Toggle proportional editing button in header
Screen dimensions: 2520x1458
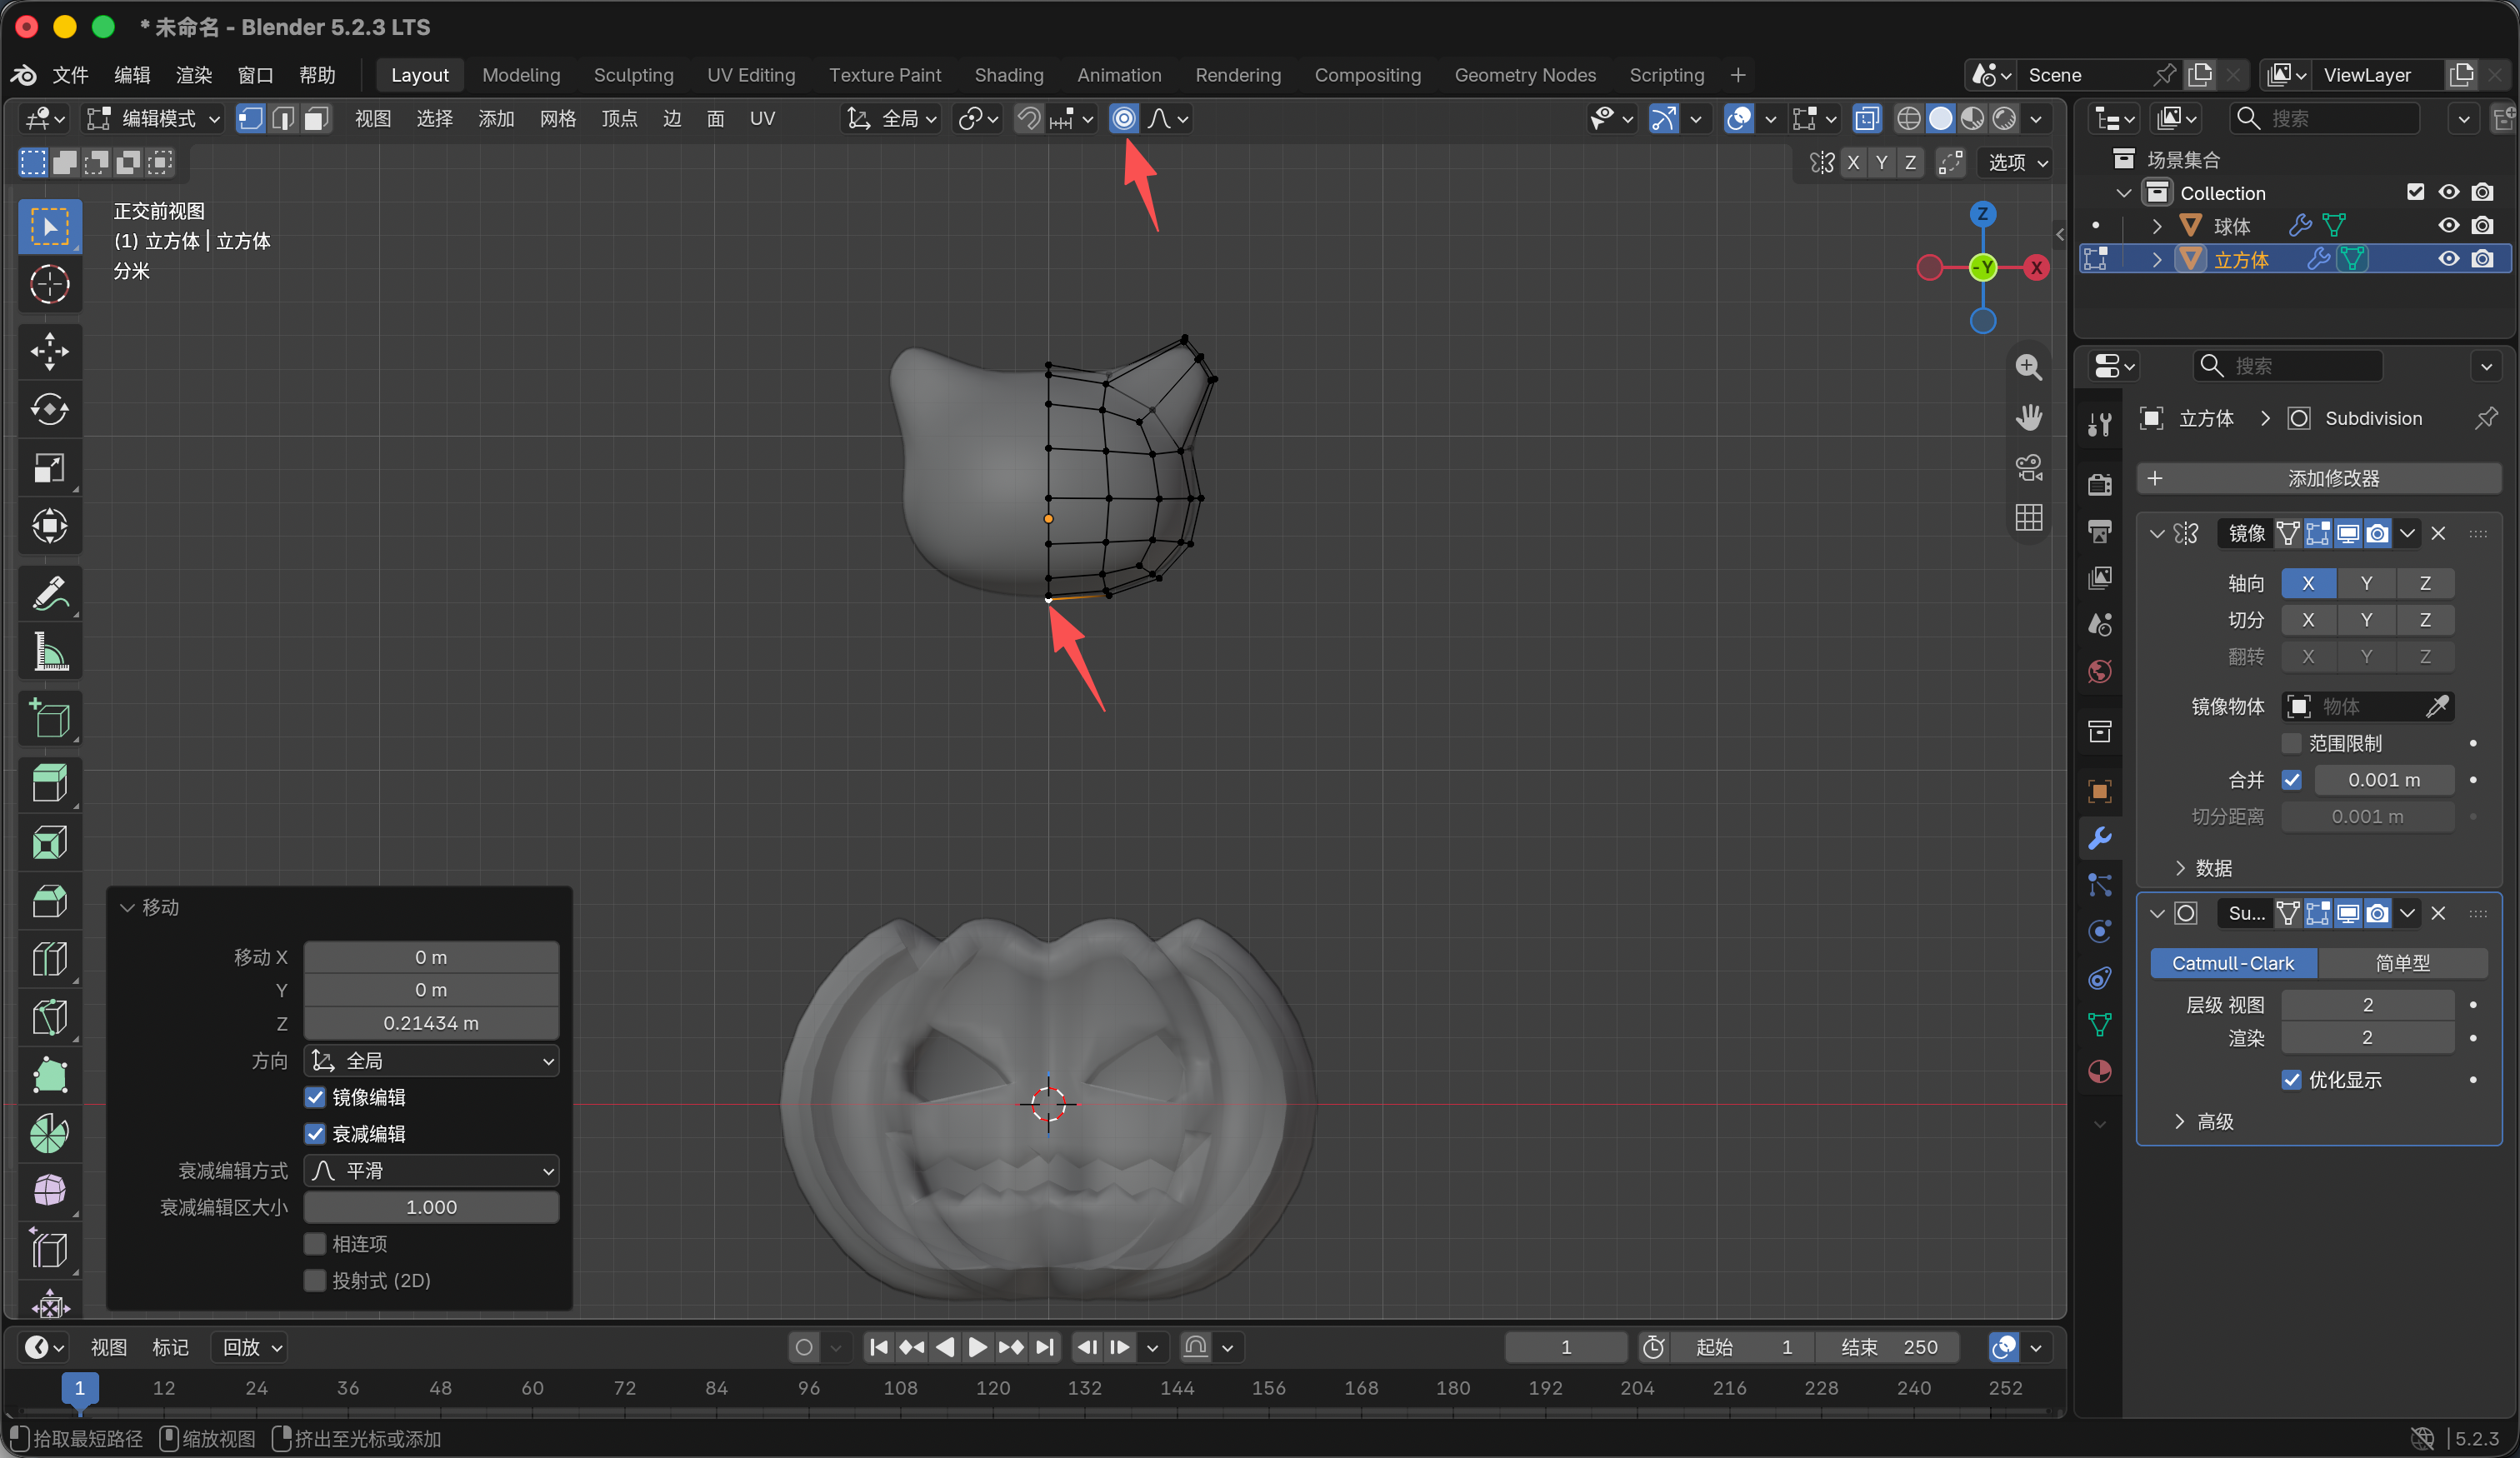1124,119
